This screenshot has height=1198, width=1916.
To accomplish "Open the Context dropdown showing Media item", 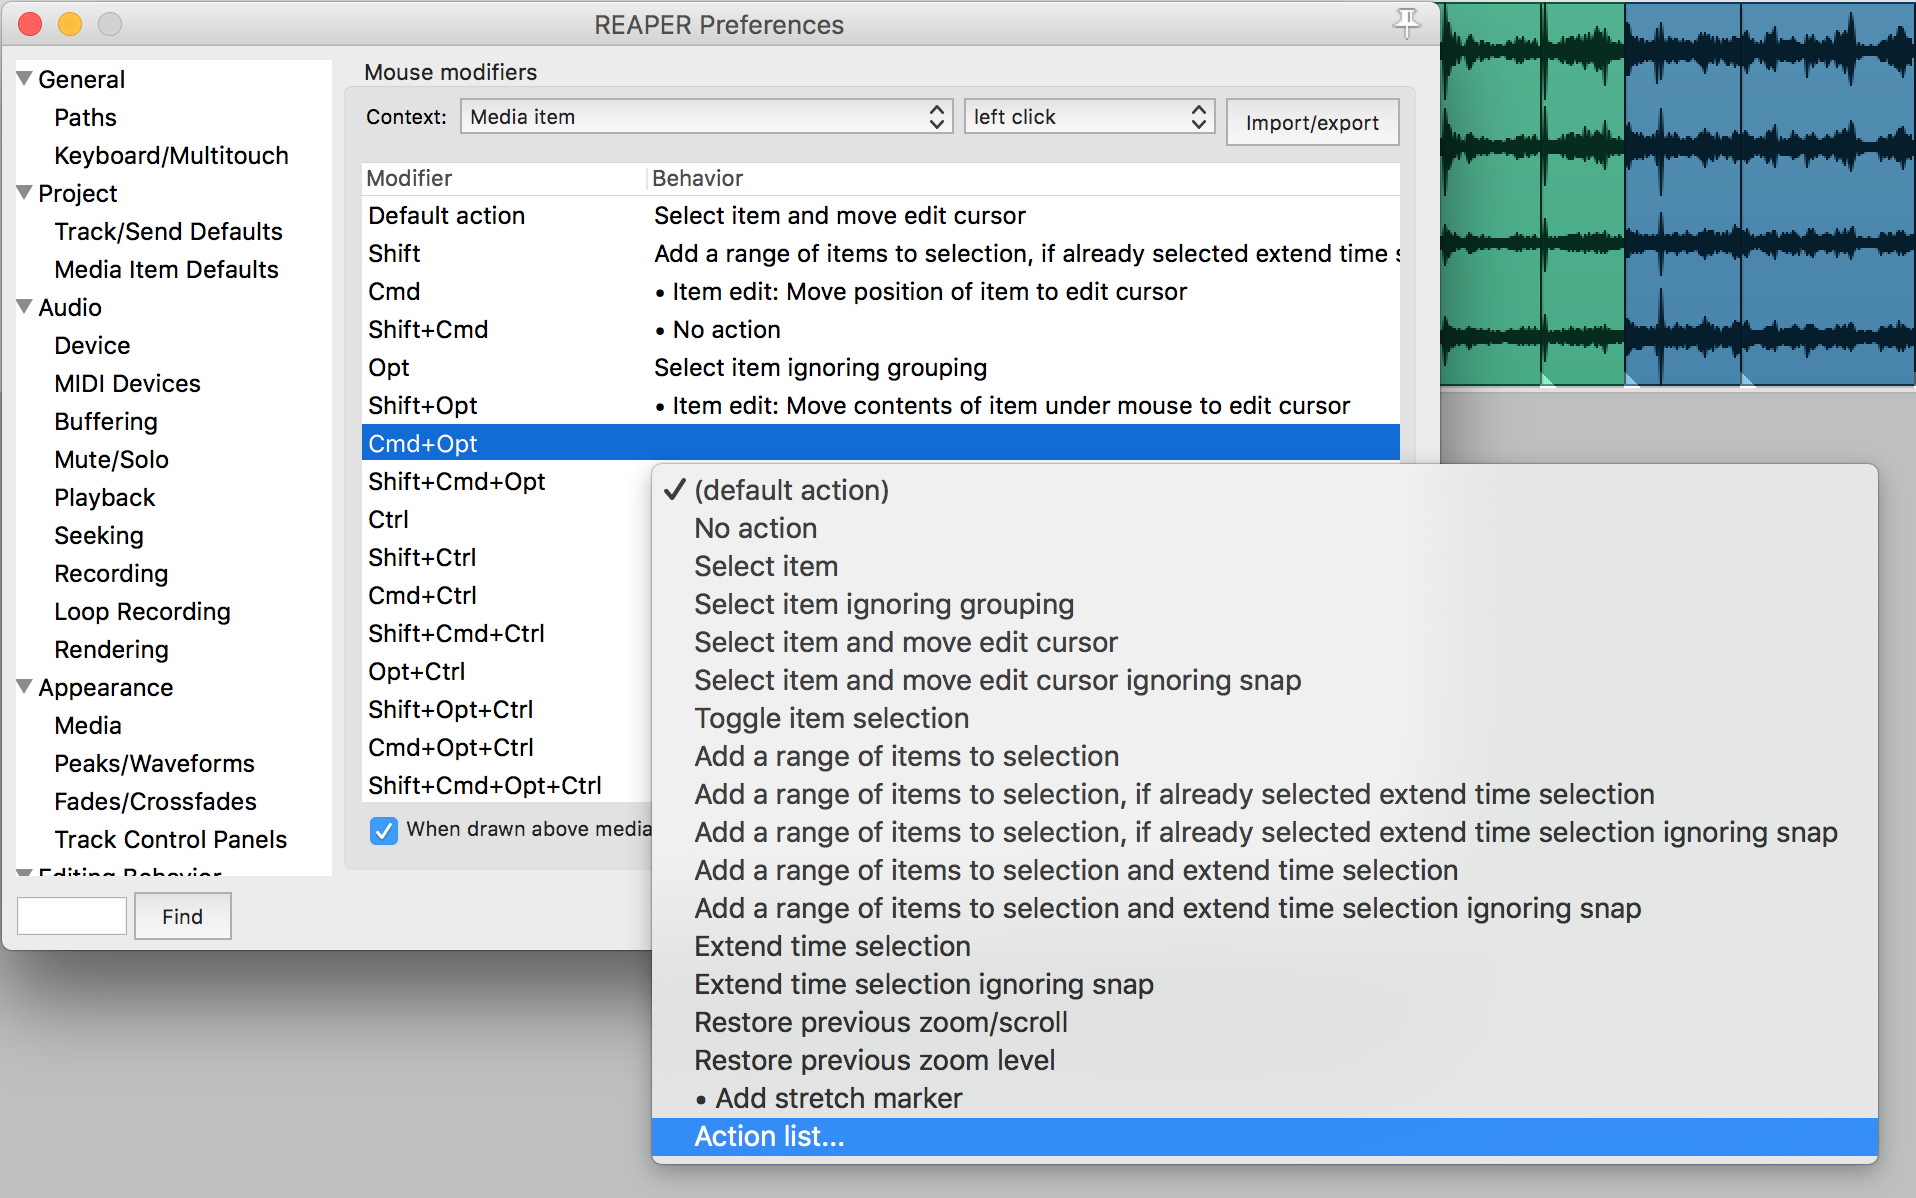I will 706,117.
